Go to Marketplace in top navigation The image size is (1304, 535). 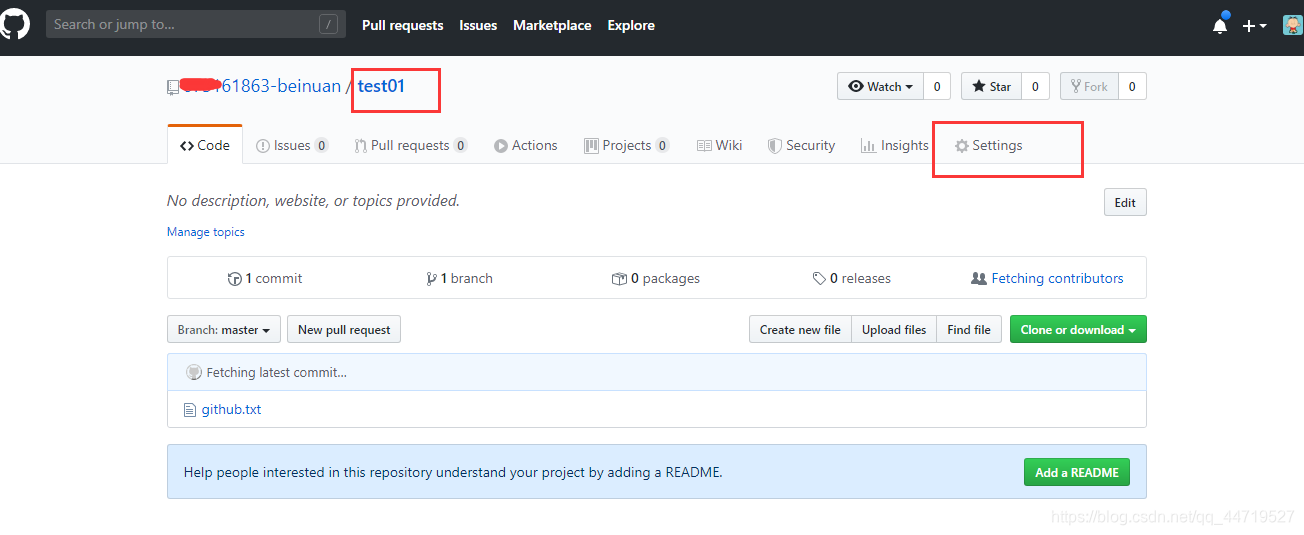552,25
